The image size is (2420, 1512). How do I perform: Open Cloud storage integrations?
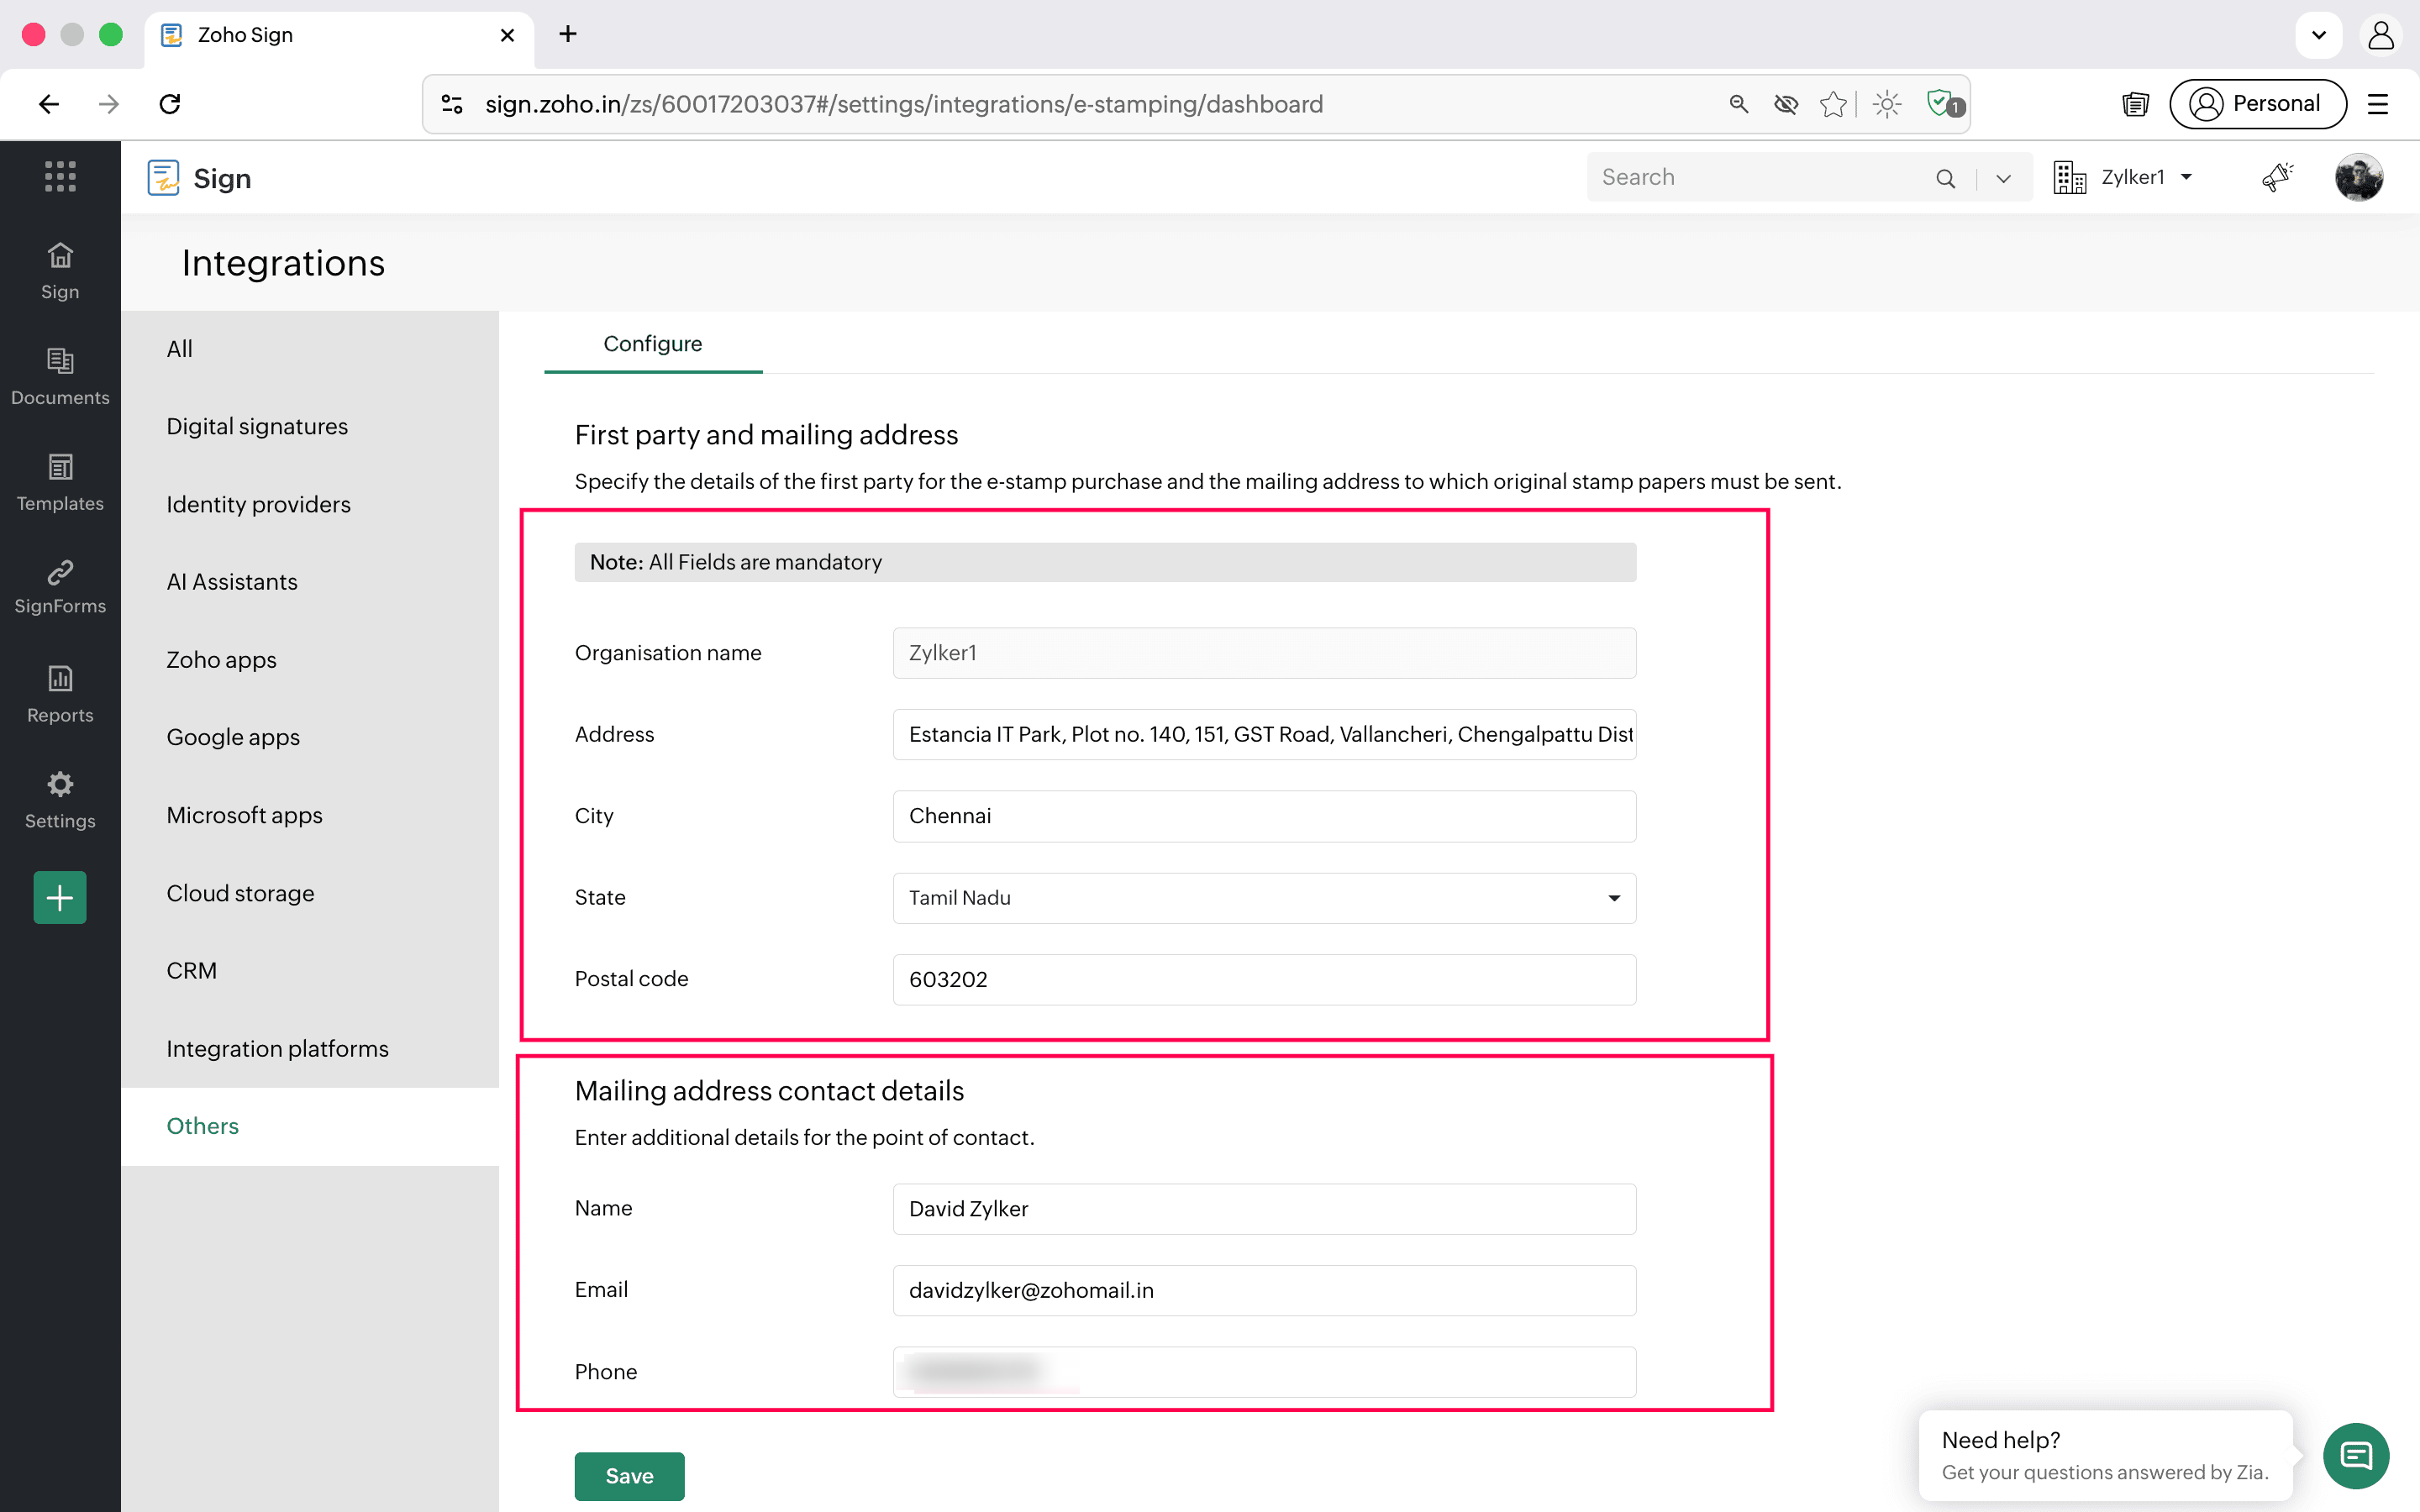point(240,893)
